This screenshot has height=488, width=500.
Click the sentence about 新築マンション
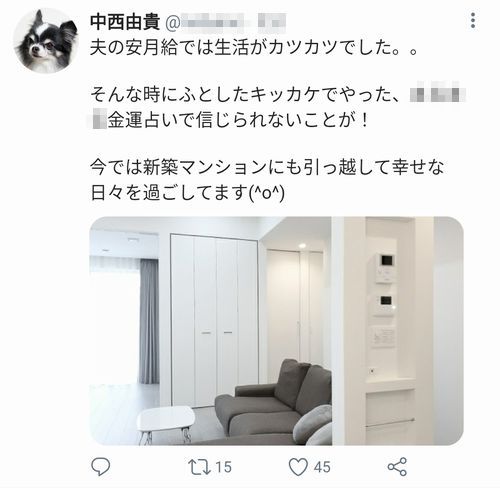(267, 167)
